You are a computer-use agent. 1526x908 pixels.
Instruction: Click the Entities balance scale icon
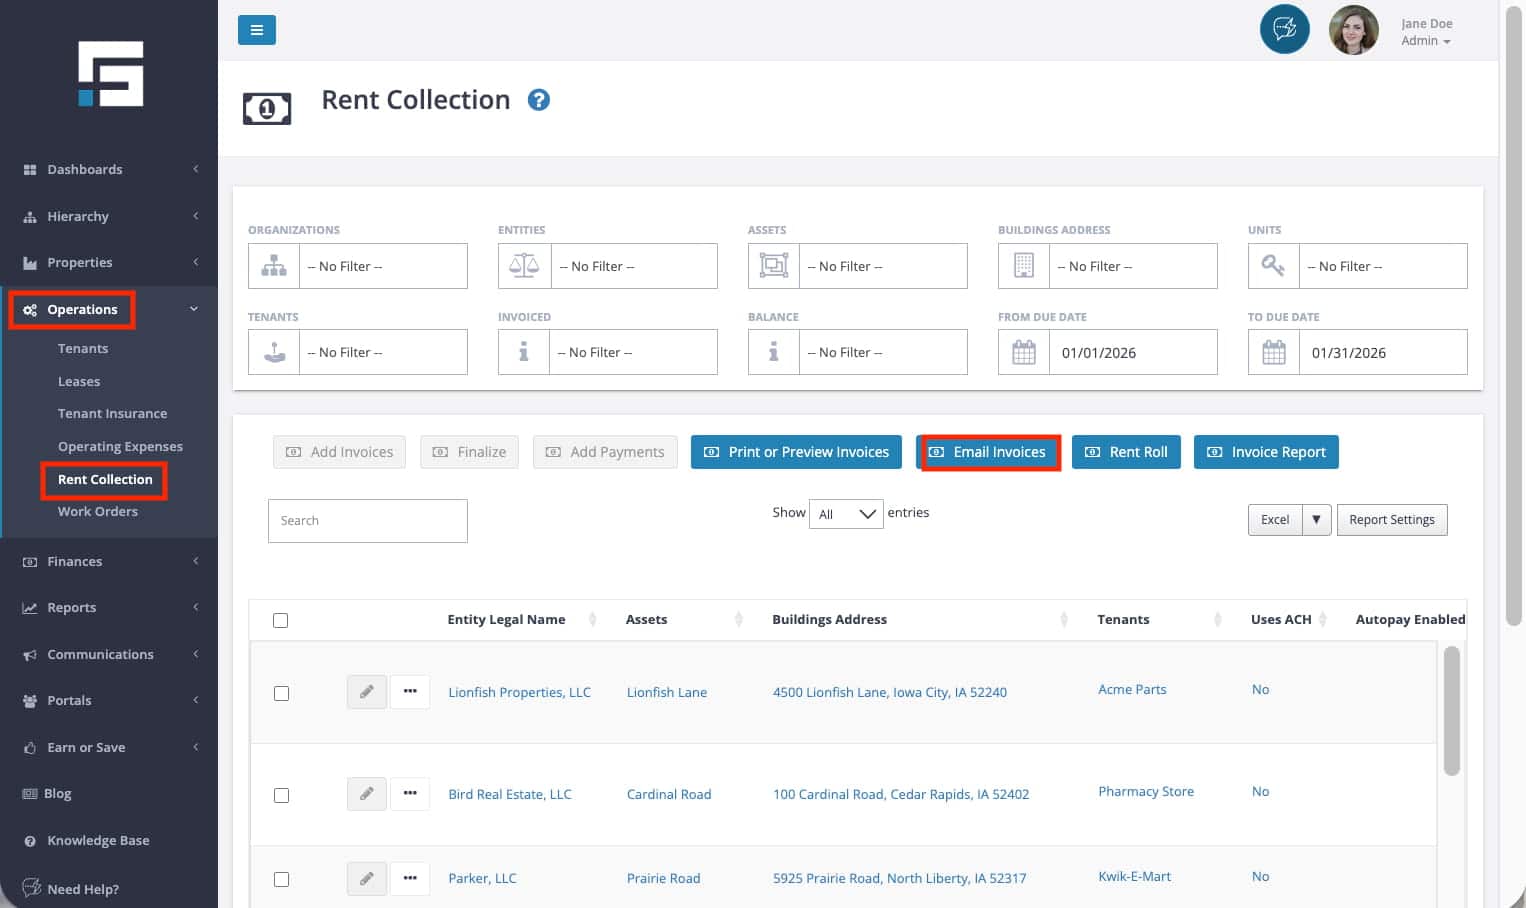[x=524, y=266]
